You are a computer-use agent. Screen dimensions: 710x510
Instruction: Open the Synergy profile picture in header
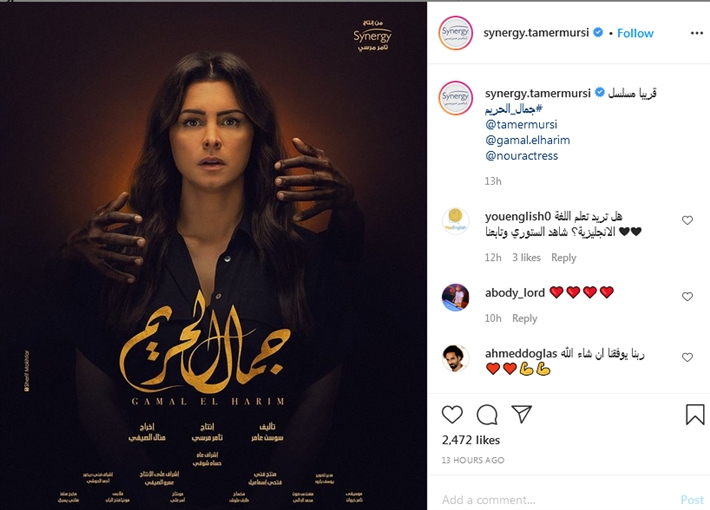[x=456, y=33]
